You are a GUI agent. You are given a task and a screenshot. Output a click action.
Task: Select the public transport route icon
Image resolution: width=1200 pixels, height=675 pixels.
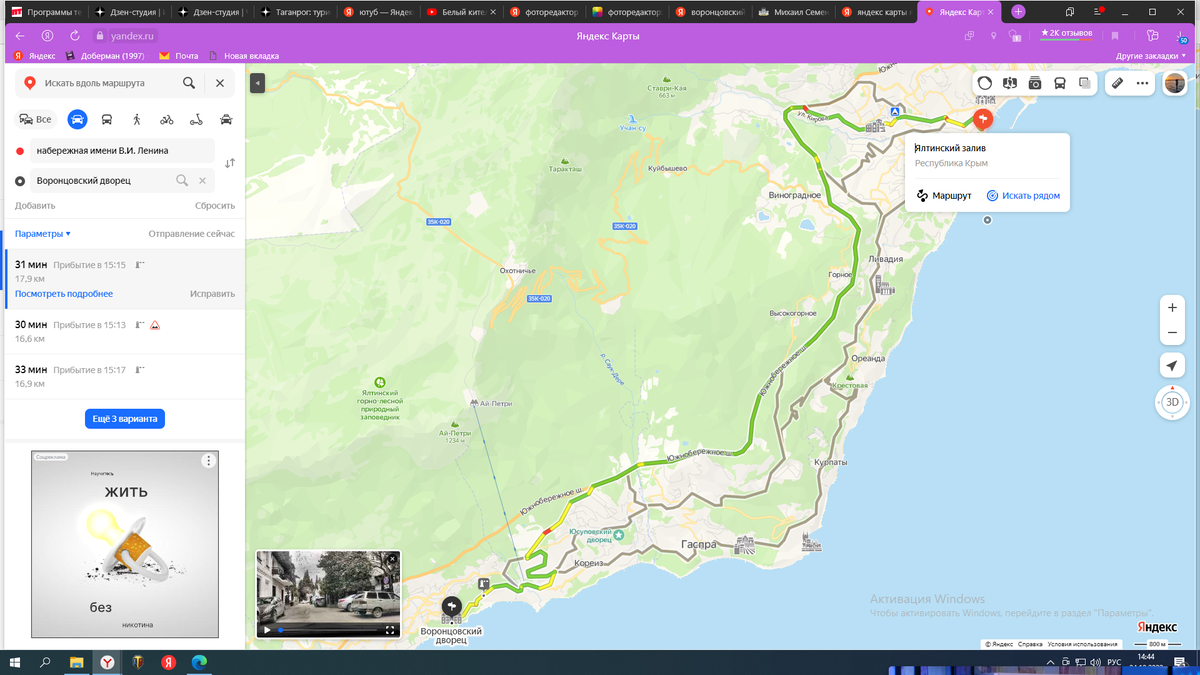107,119
